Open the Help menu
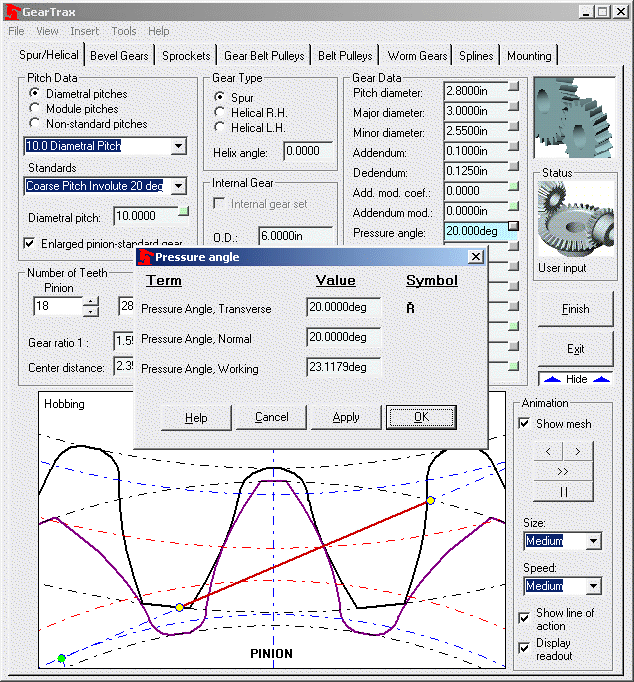The width and height of the screenshot is (634, 682). 159,31
